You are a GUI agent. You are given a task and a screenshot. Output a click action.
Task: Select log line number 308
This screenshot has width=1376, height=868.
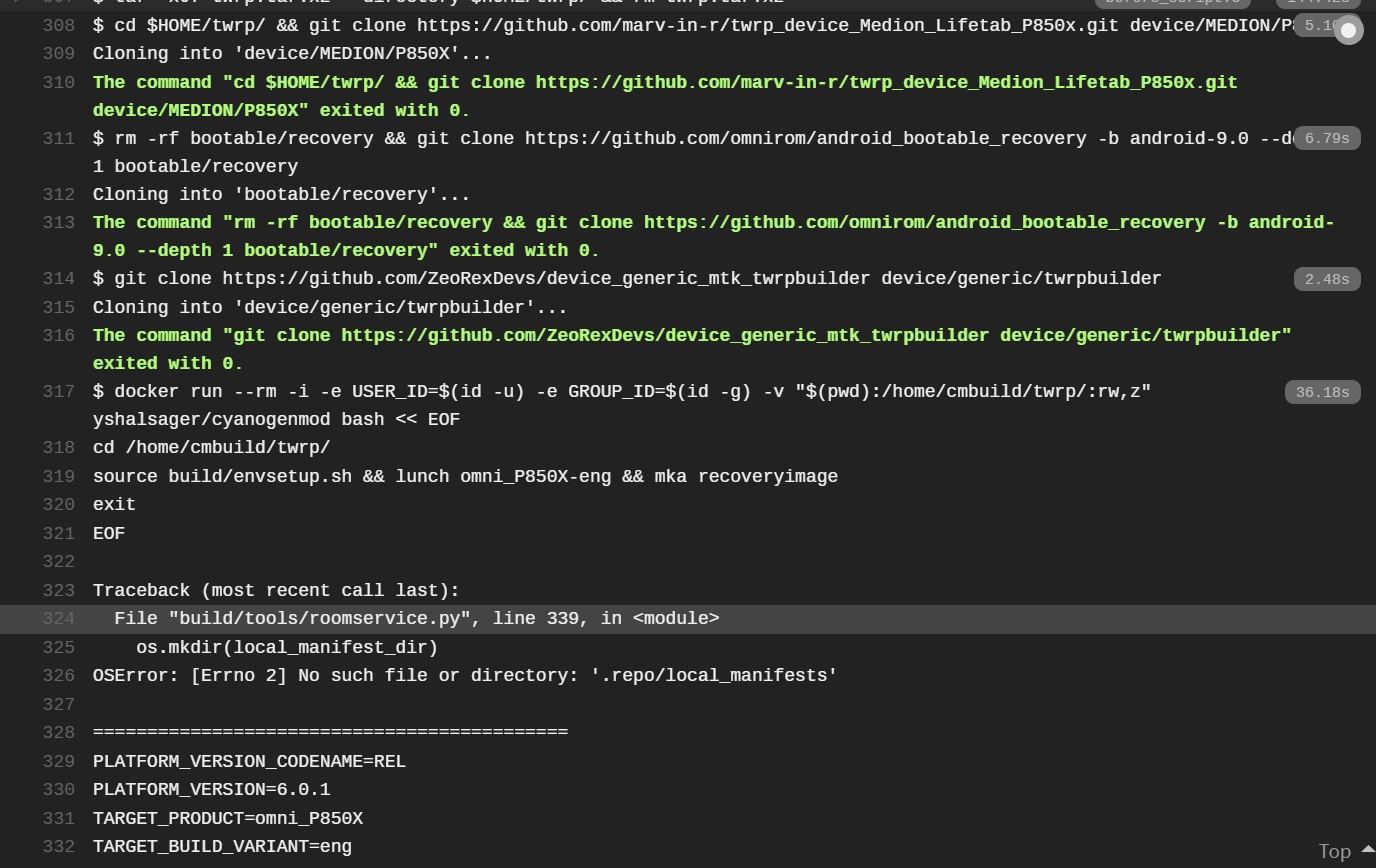(59, 25)
